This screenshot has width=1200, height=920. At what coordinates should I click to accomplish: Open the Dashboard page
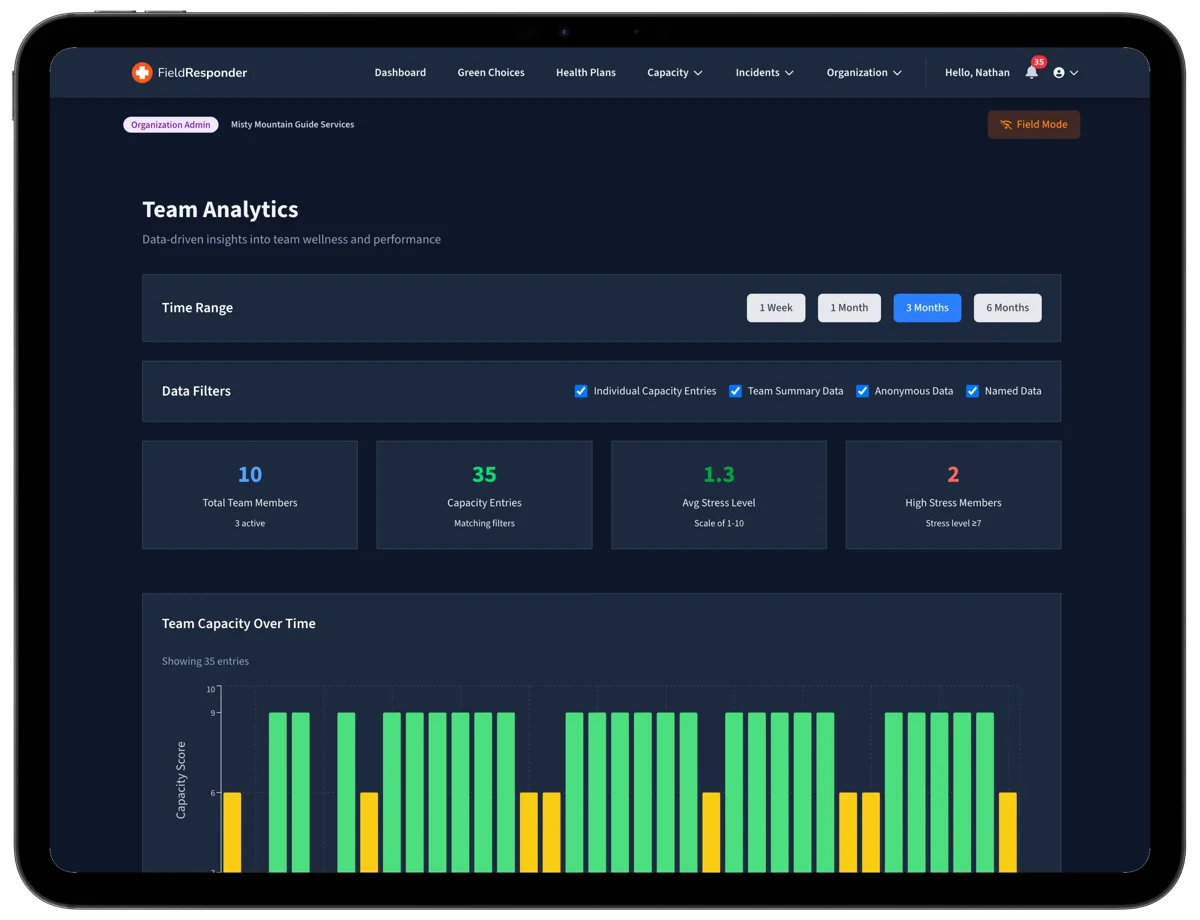click(400, 72)
